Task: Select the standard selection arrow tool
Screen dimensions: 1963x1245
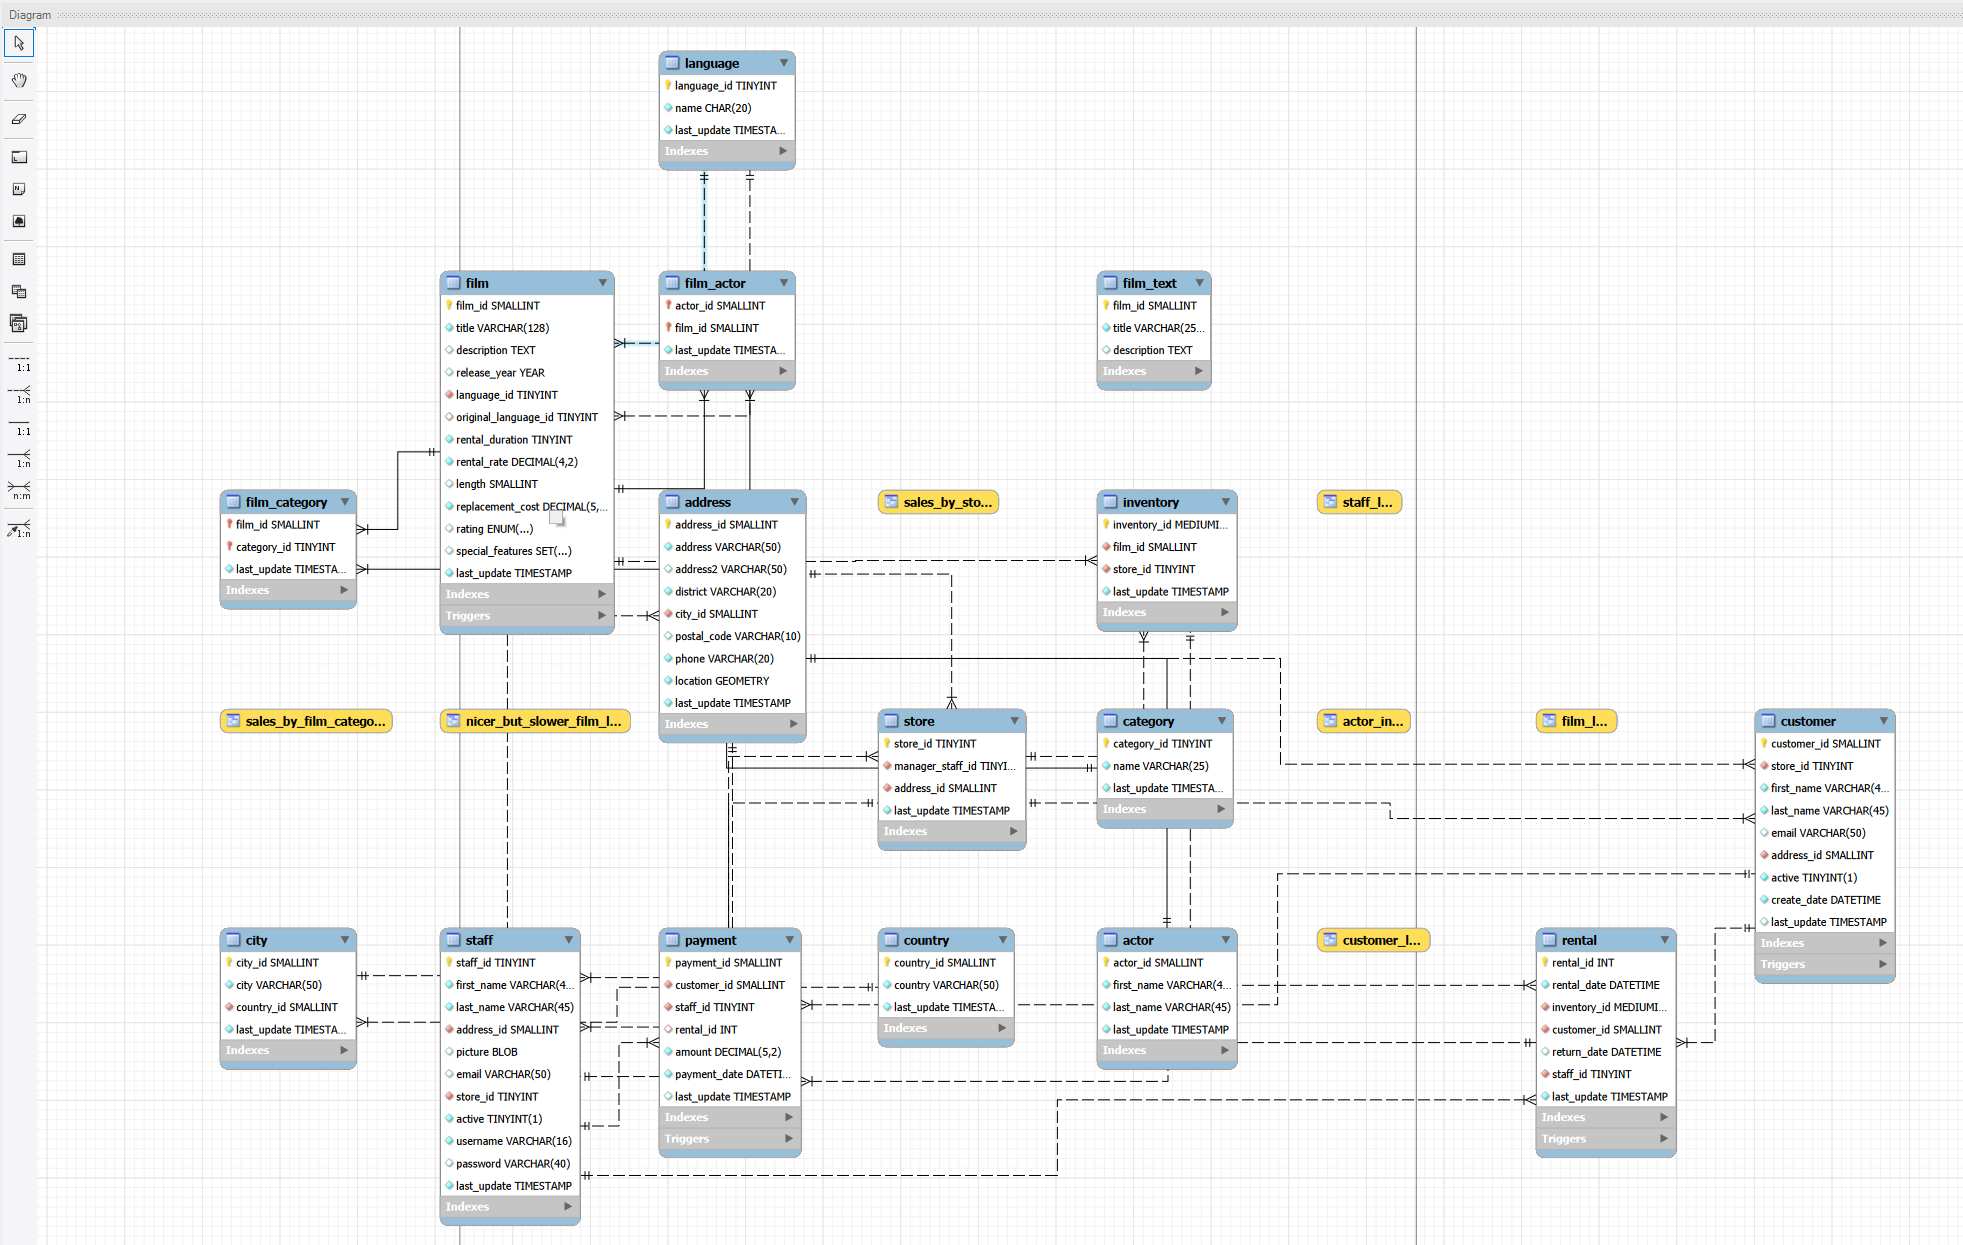Action: 19,43
